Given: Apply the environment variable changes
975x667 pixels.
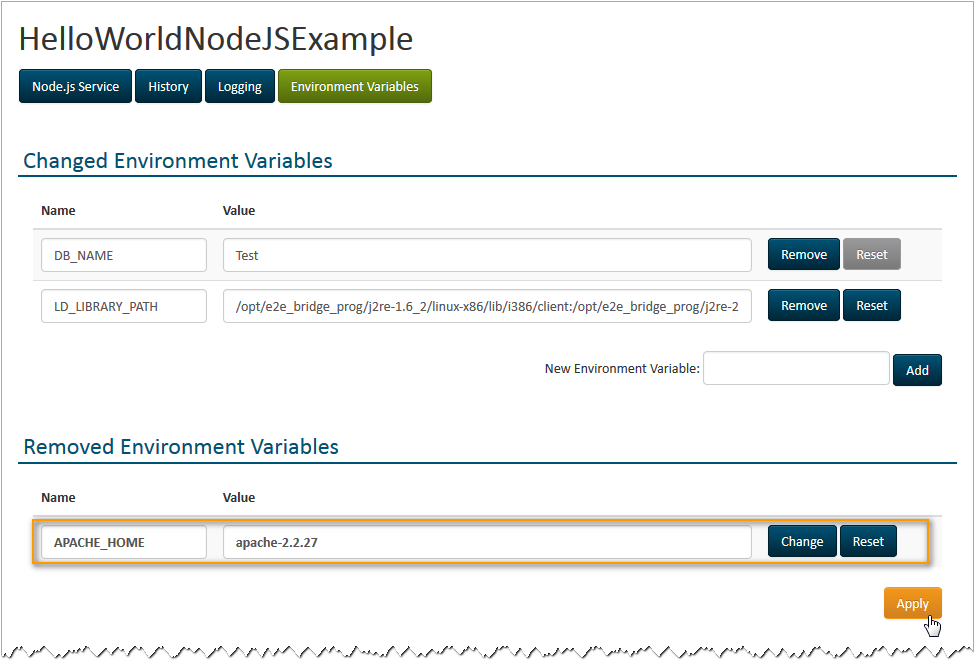Looking at the screenshot, I should 912,603.
